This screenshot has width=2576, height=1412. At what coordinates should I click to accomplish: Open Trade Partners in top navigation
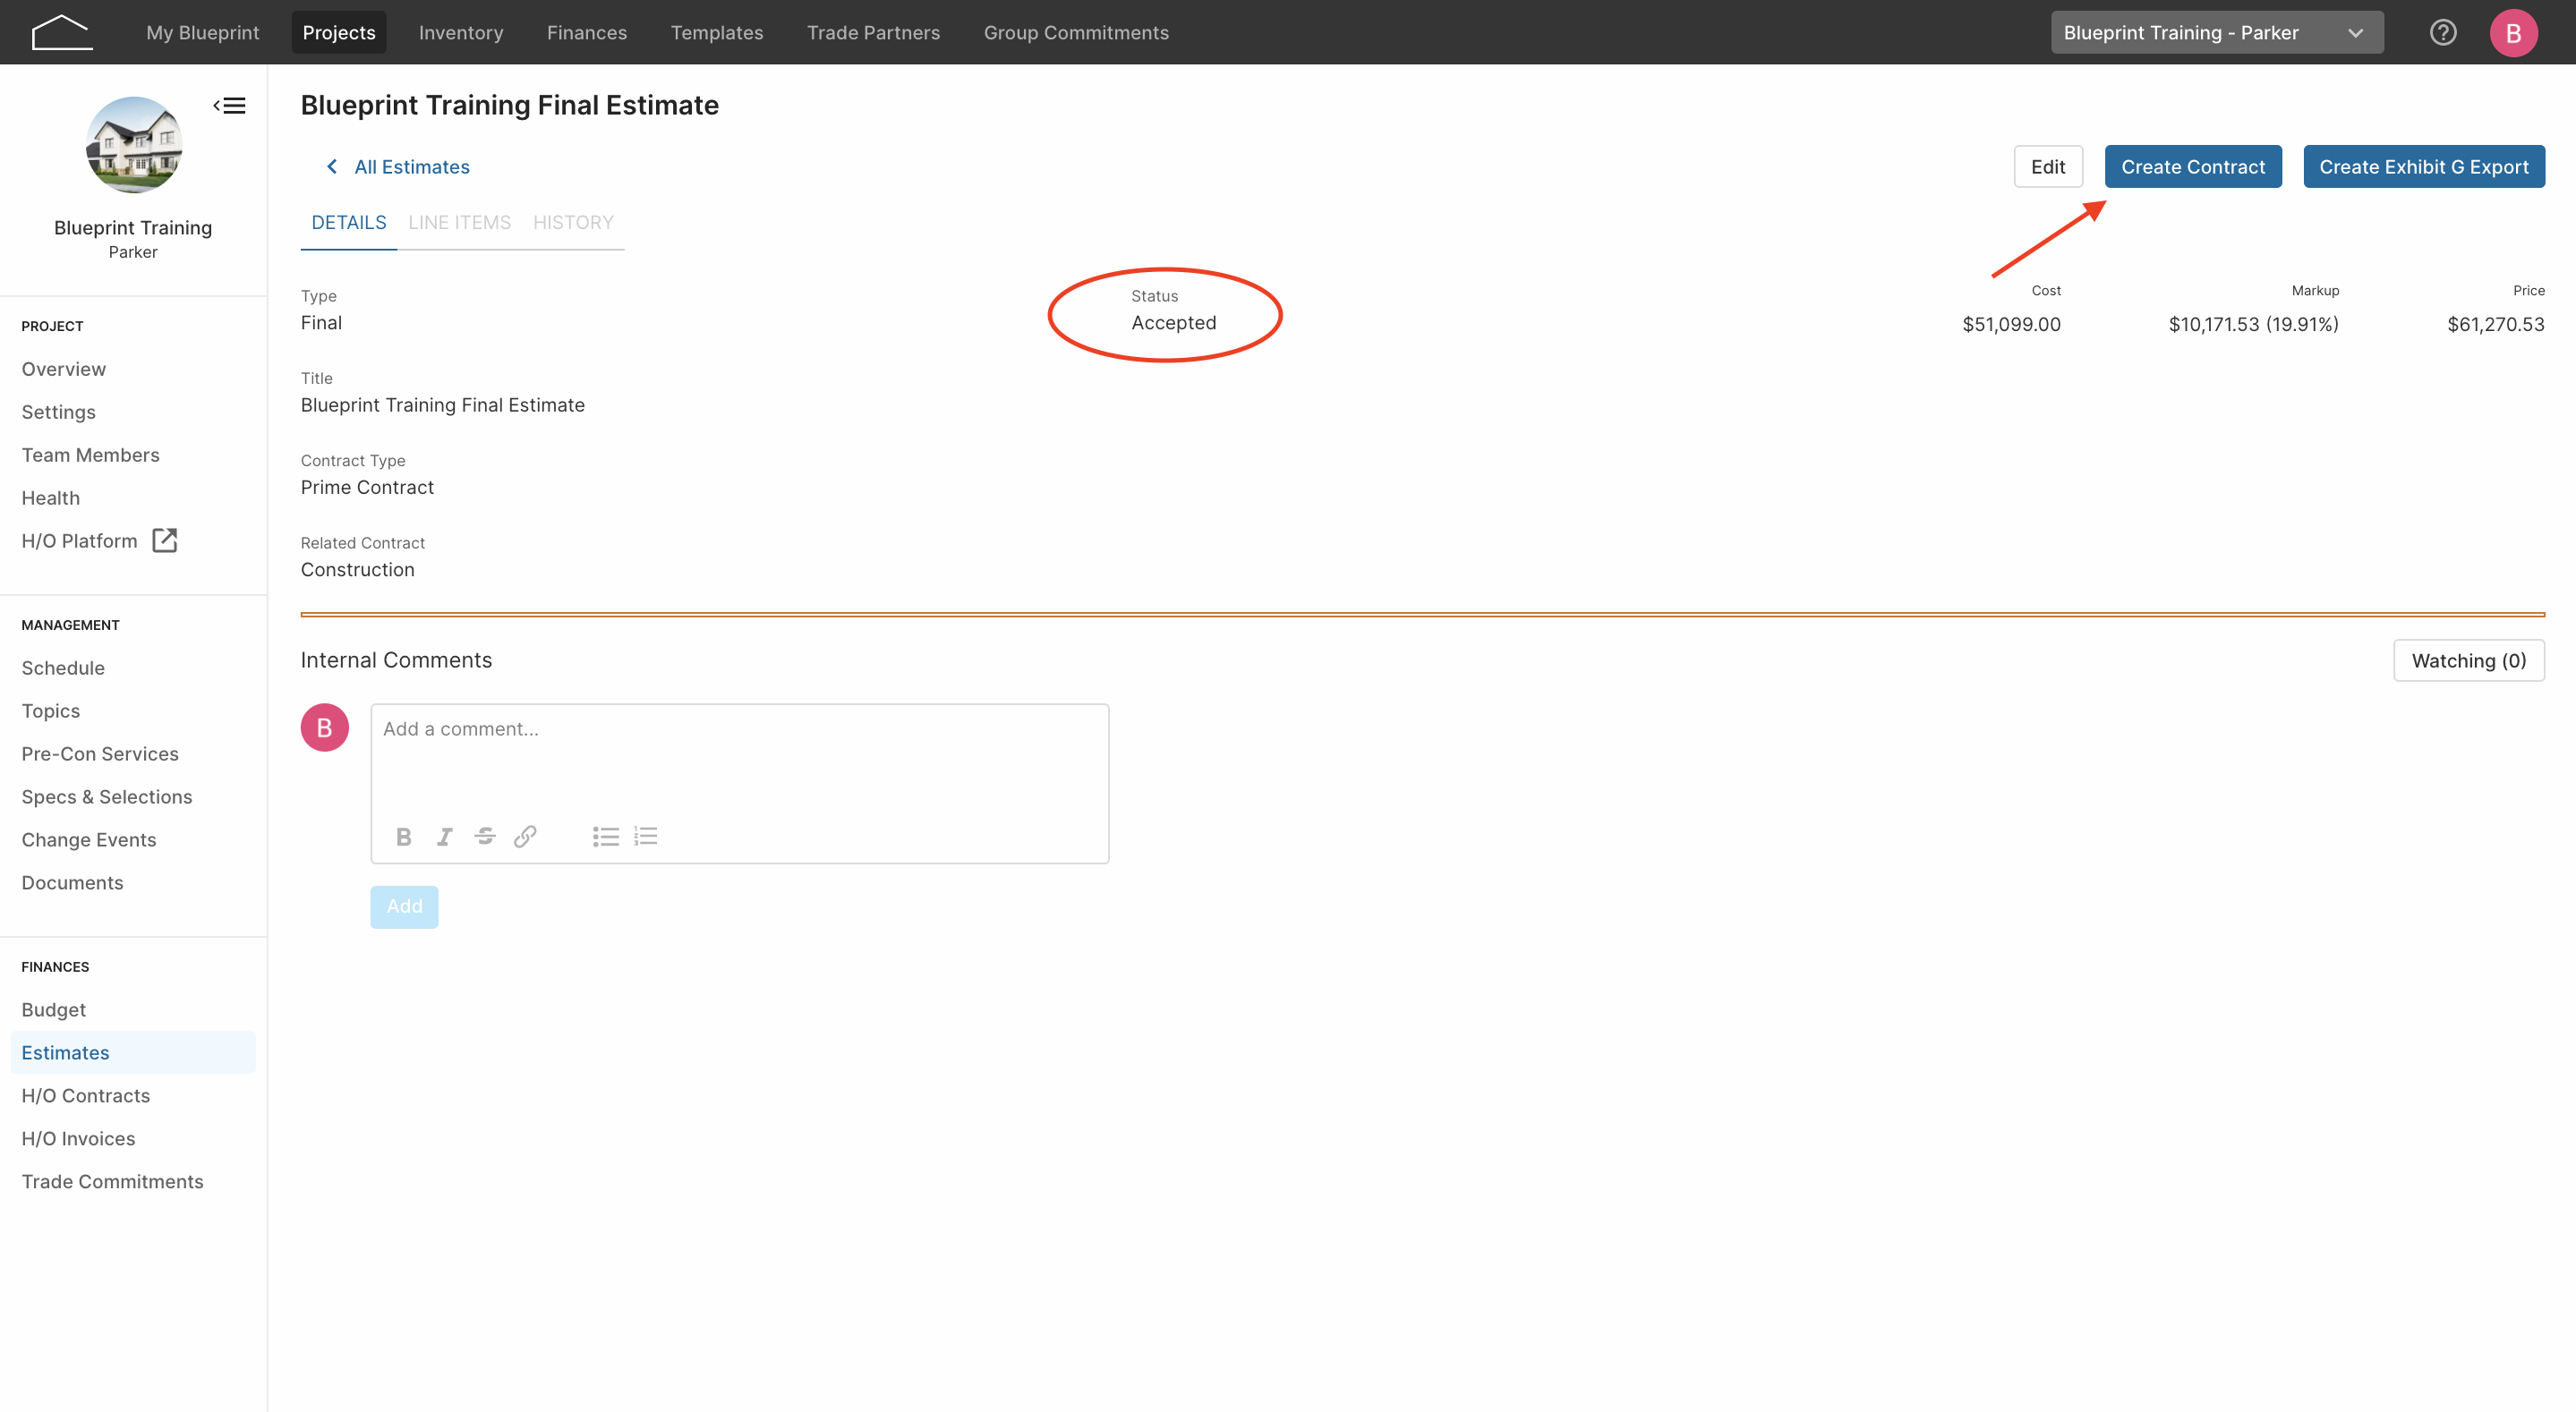coord(873,32)
